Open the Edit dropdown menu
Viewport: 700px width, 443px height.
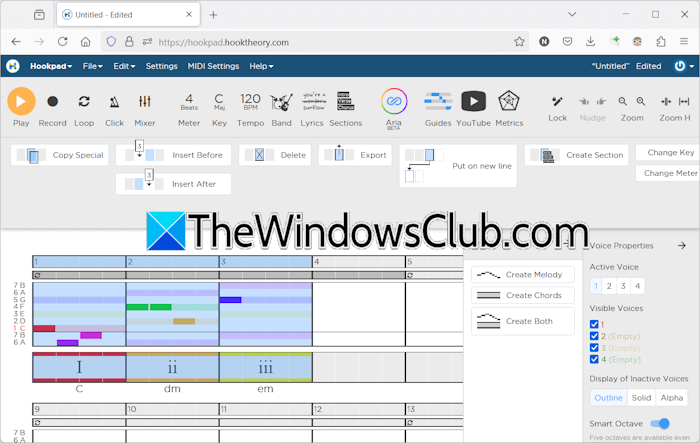[124, 66]
